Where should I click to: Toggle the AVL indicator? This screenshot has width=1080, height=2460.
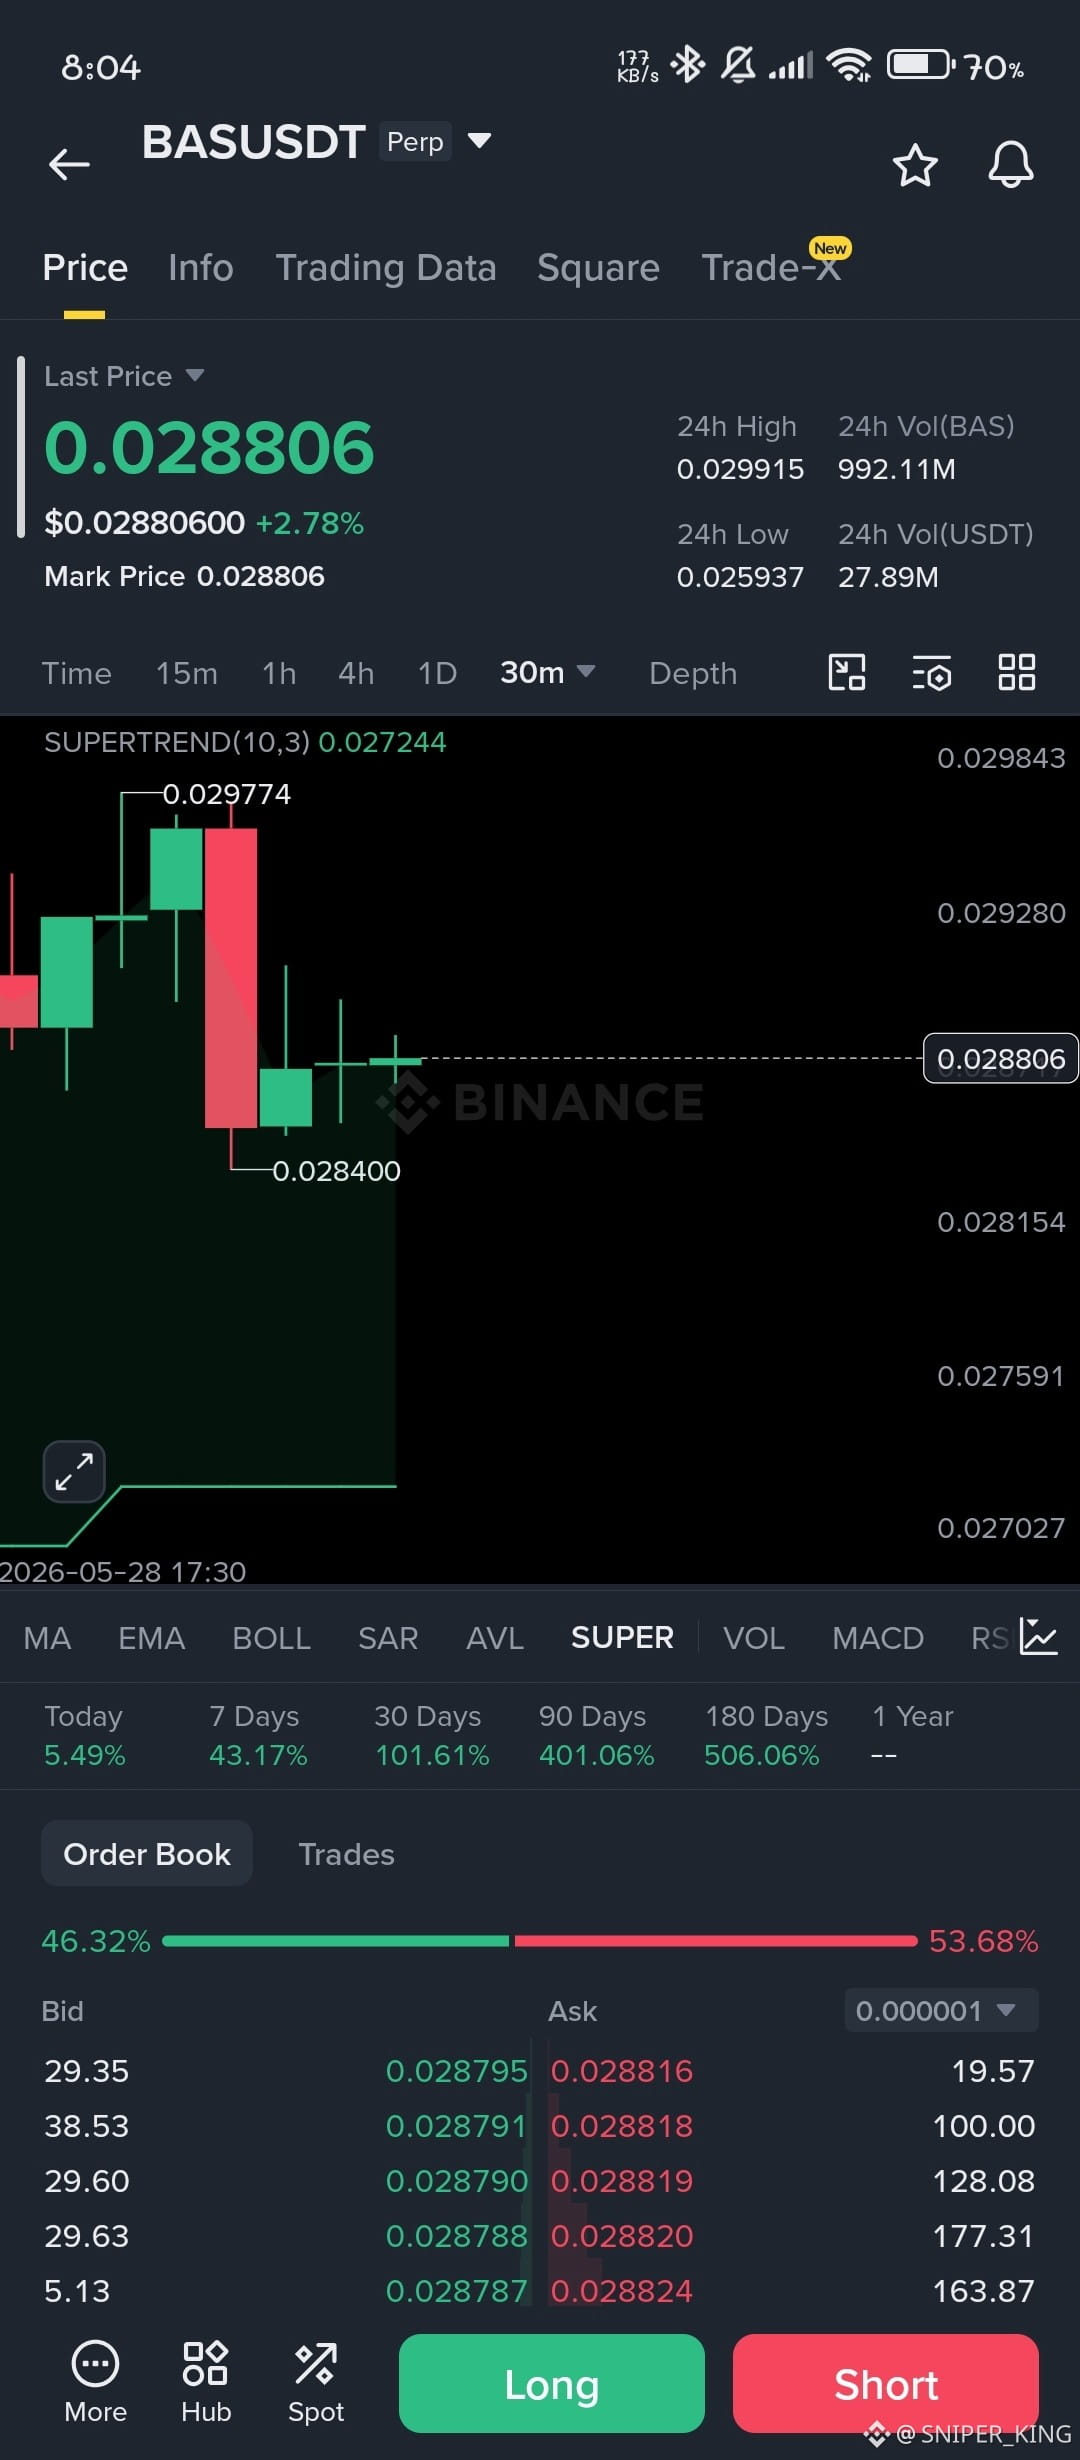pyautogui.click(x=495, y=1638)
